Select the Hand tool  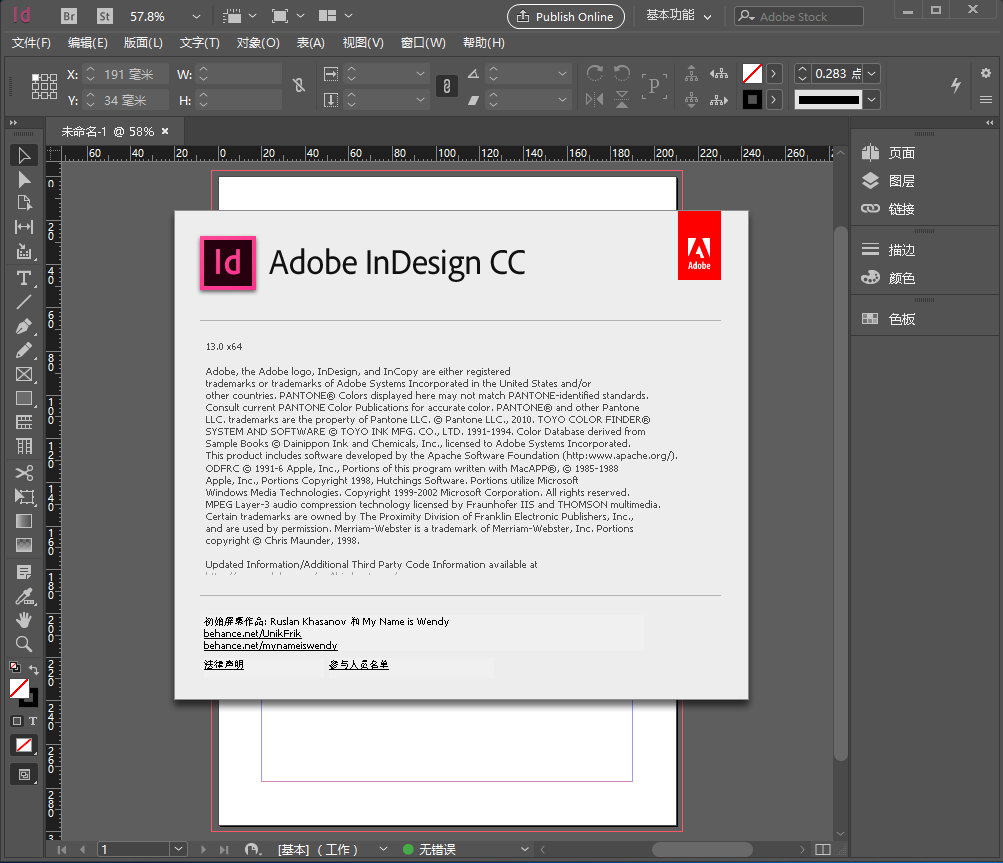(24, 620)
